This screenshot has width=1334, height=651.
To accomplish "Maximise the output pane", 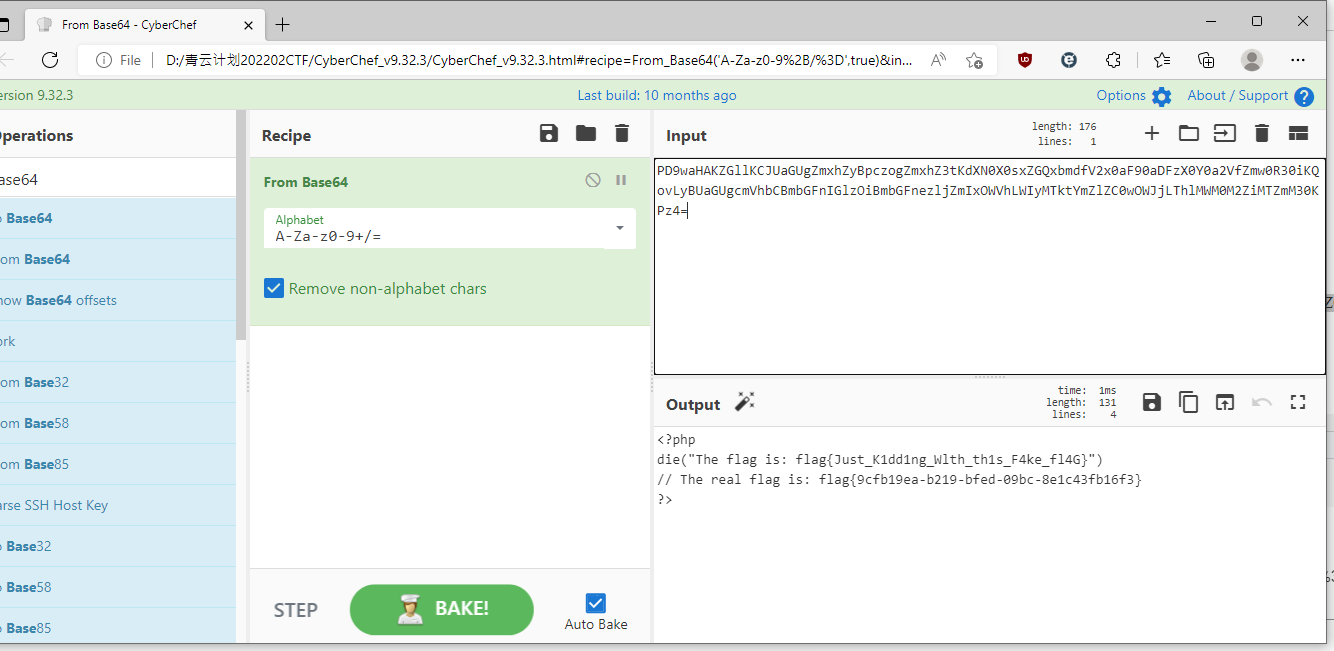I will click(x=1298, y=402).
